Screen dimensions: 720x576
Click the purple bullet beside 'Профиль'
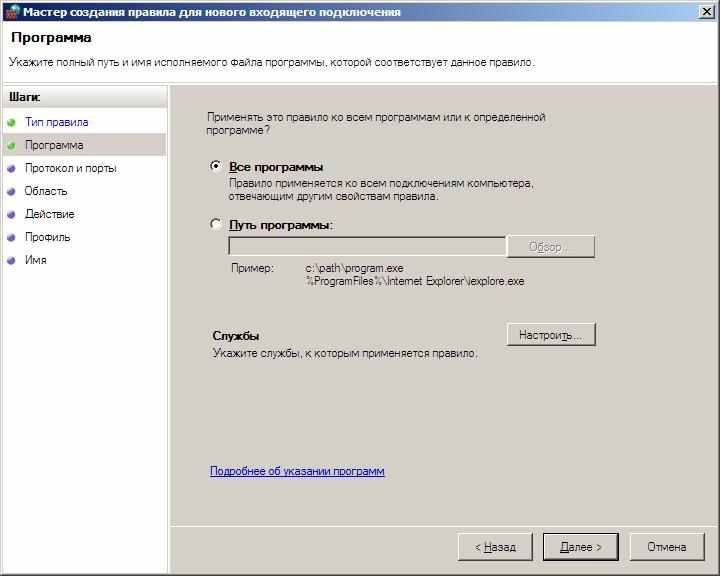[11, 237]
